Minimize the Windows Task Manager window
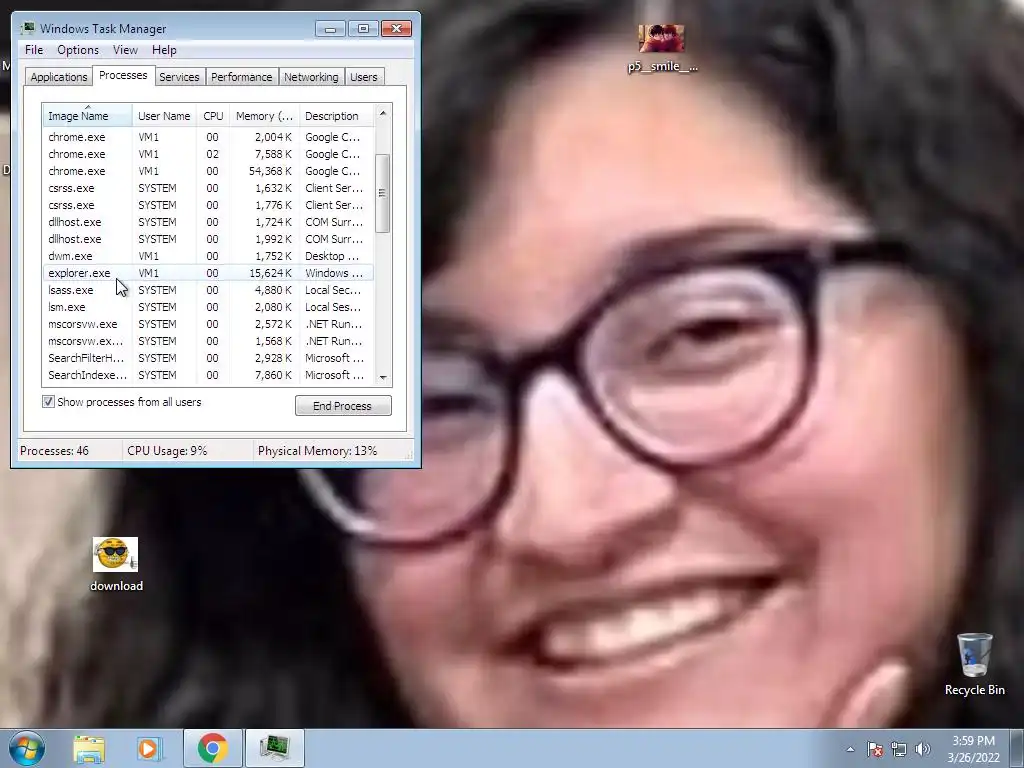The image size is (1024, 768). coord(330,29)
